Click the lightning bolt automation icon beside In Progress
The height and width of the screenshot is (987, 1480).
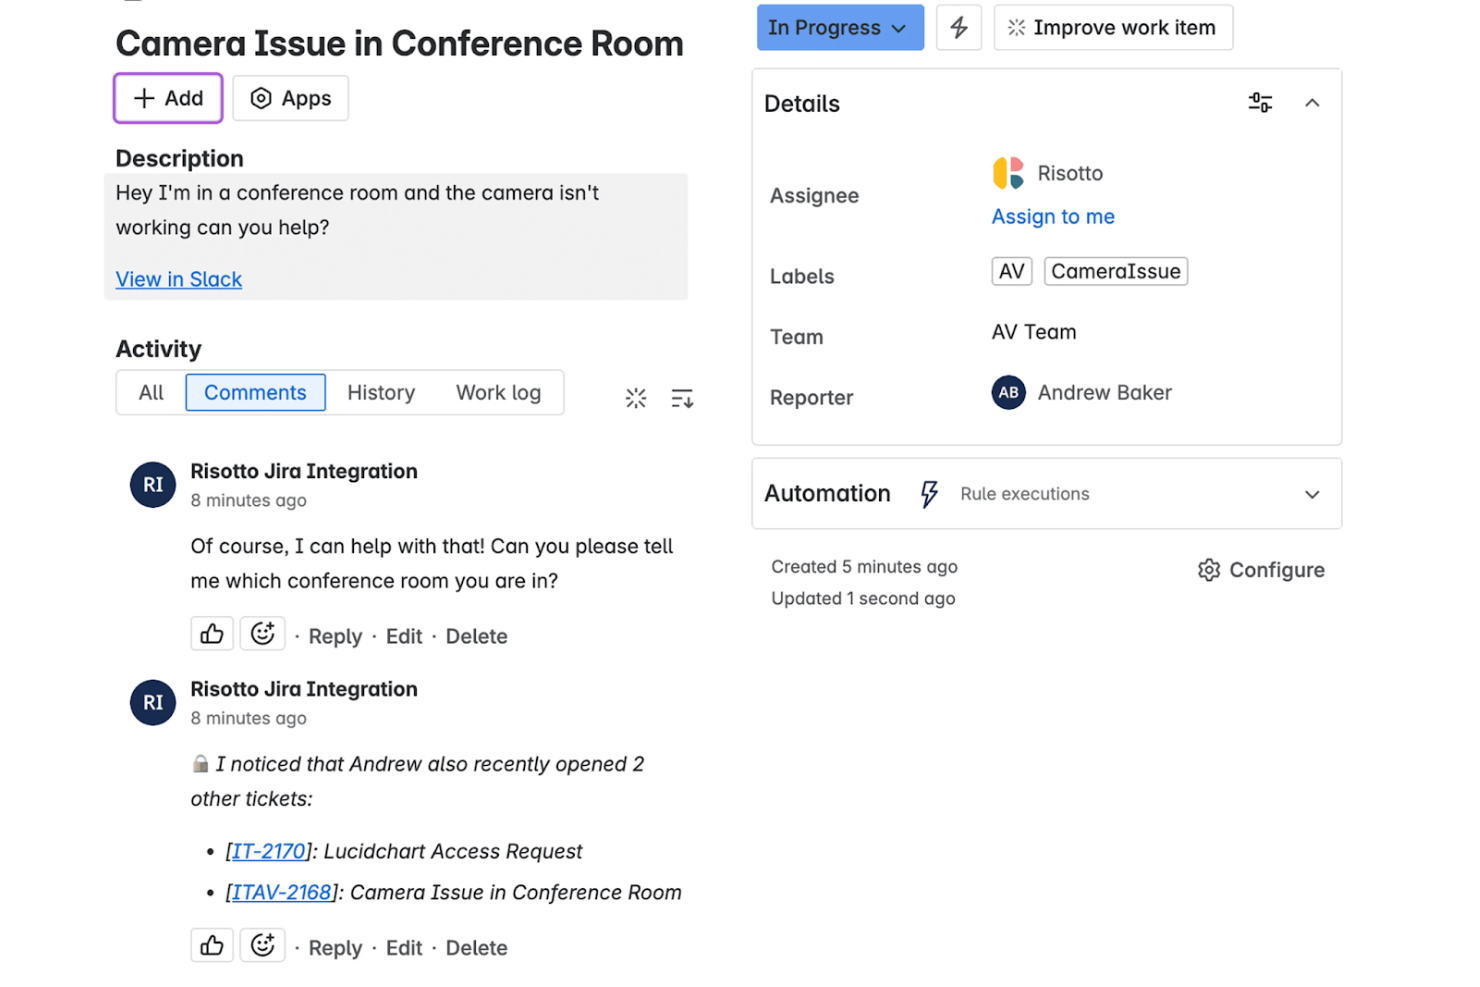[x=958, y=28]
